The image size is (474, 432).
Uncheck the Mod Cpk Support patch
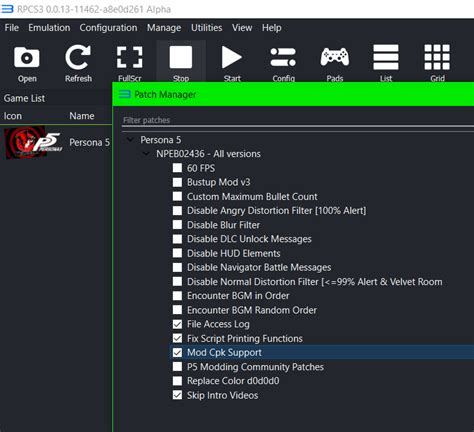pyautogui.click(x=177, y=352)
